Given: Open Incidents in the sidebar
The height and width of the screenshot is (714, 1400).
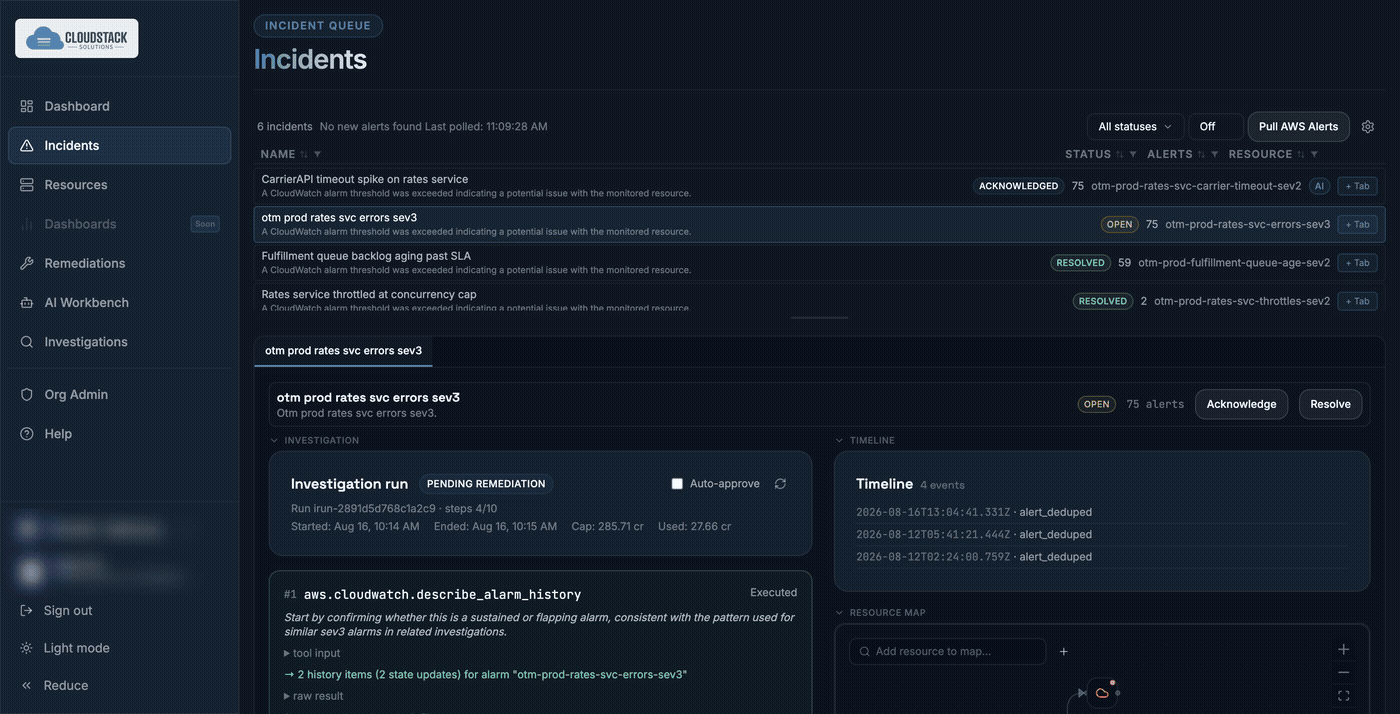Looking at the screenshot, I should [119, 145].
